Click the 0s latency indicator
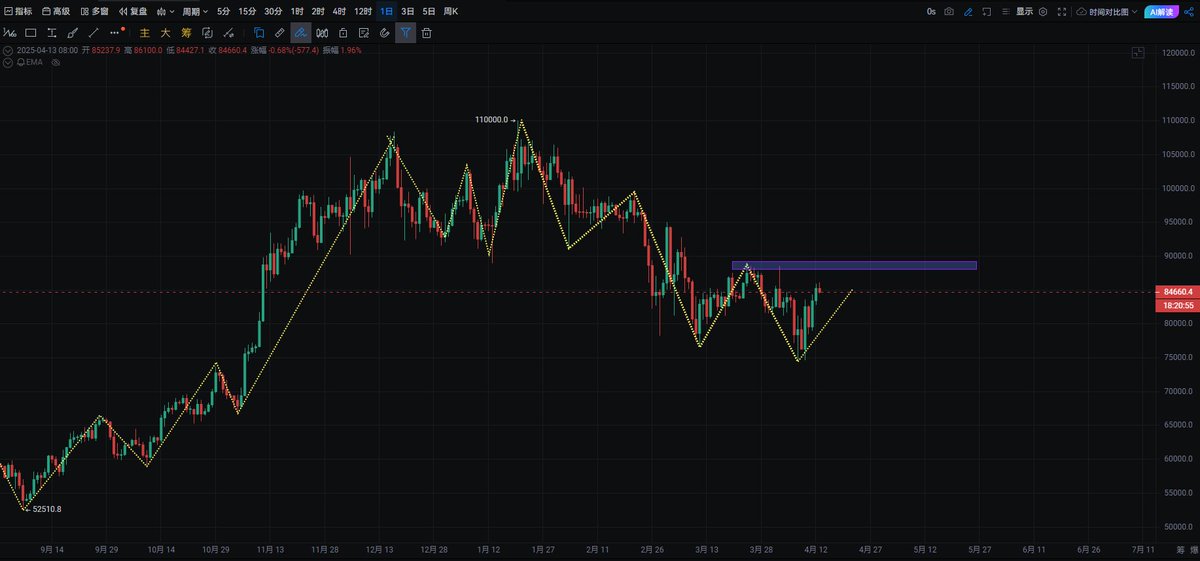The width and height of the screenshot is (1200, 561). [931, 11]
